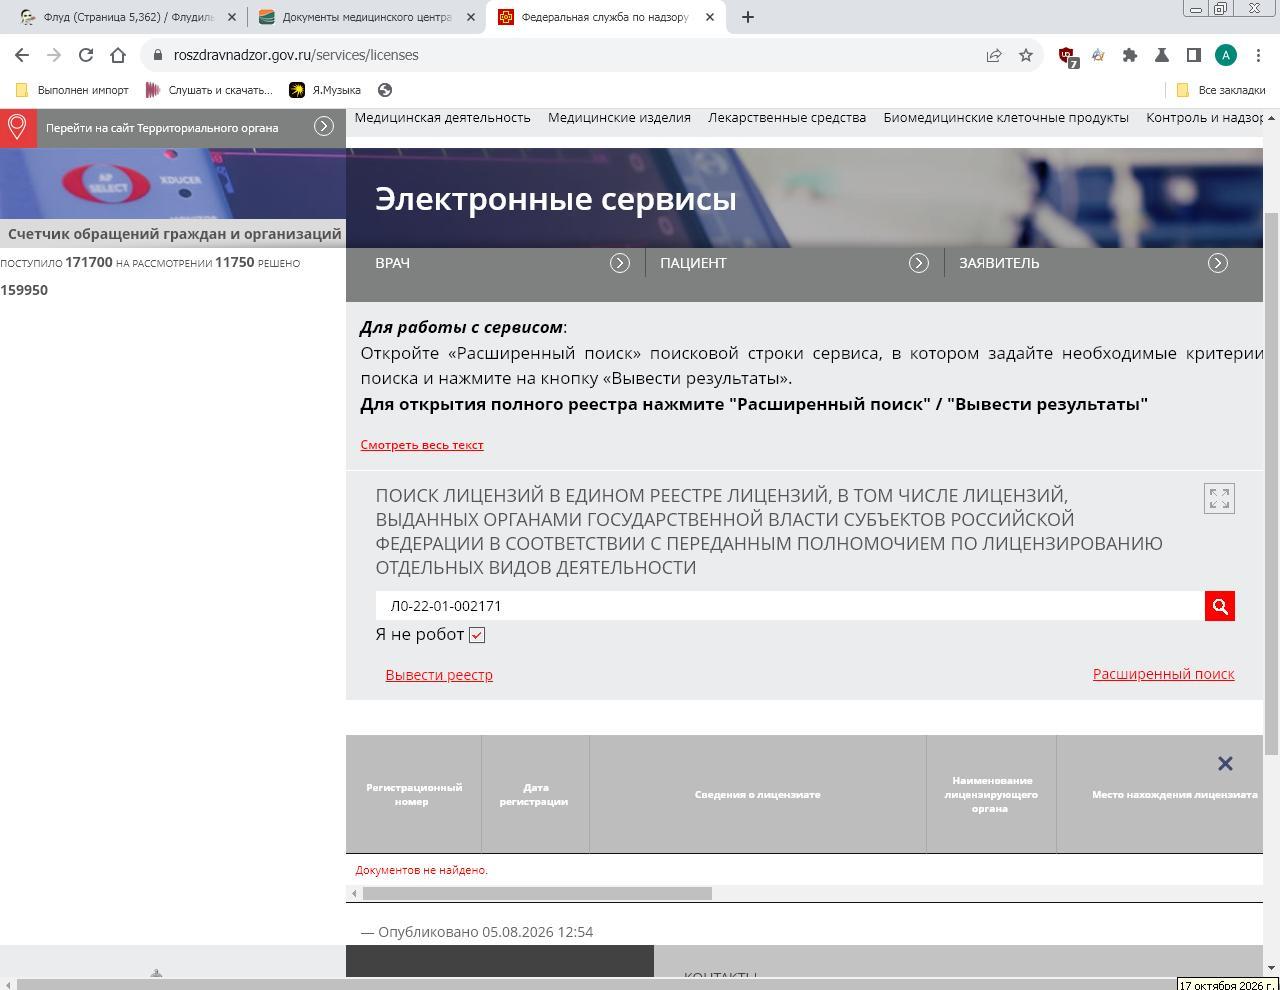Screen dimensions: 1280x990
Task: Click the page vertical scrollbar
Action: click(1272, 484)
